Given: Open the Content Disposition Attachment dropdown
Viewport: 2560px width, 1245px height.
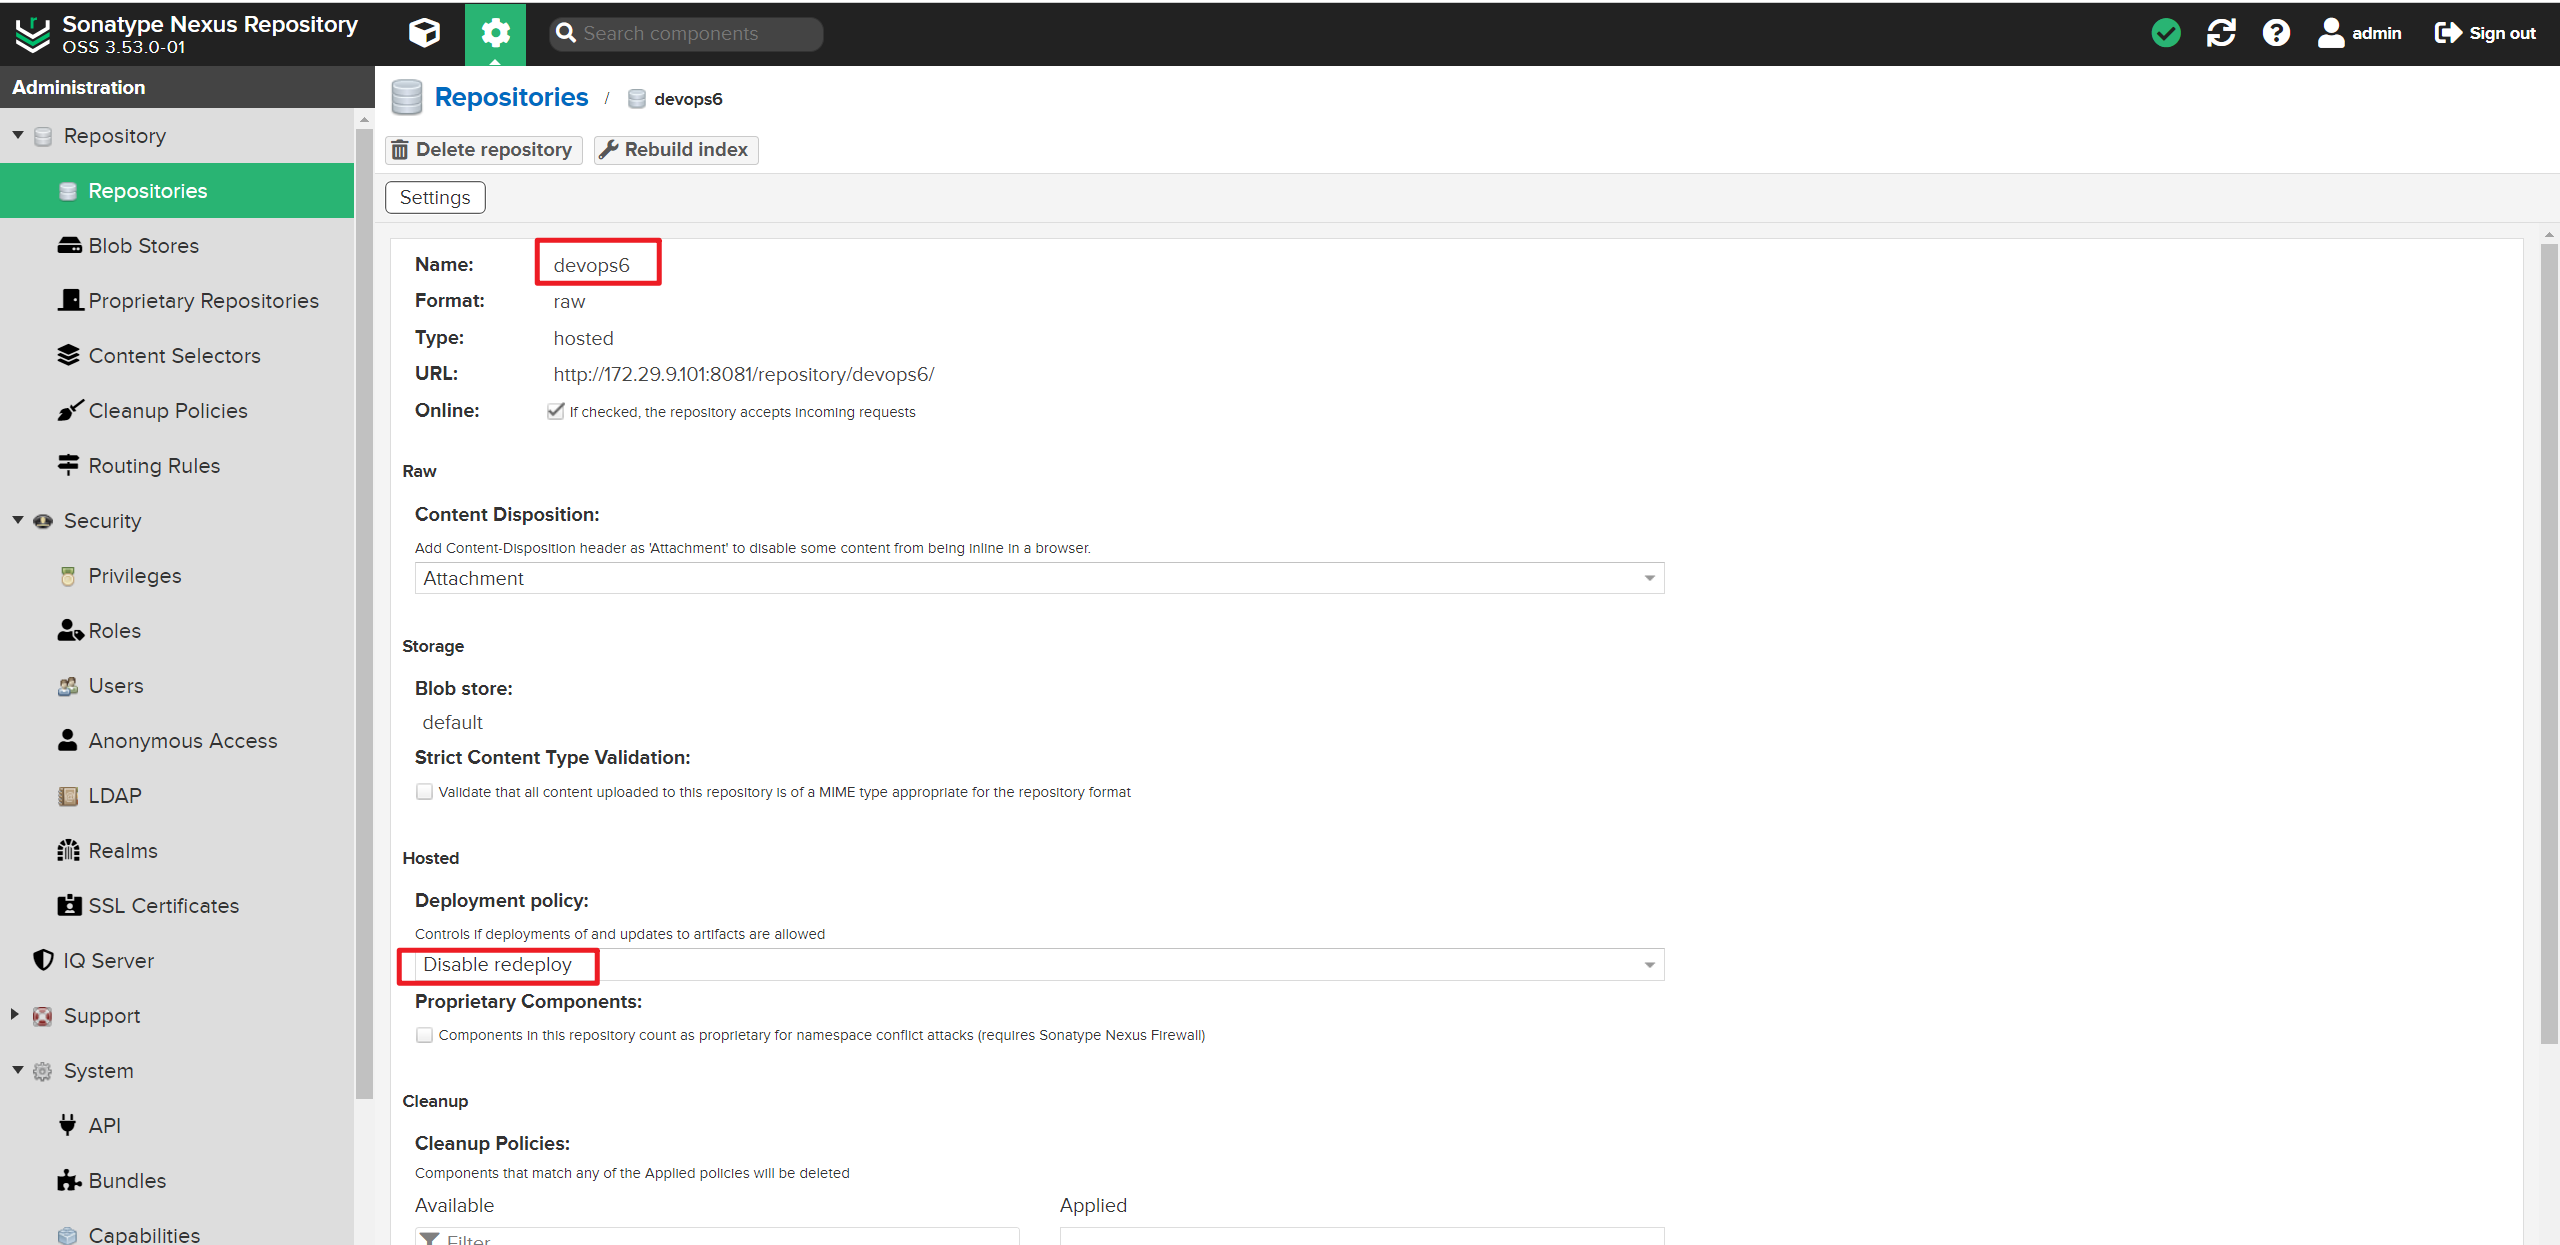Looking at the screenshot, I should (1039, 578).
